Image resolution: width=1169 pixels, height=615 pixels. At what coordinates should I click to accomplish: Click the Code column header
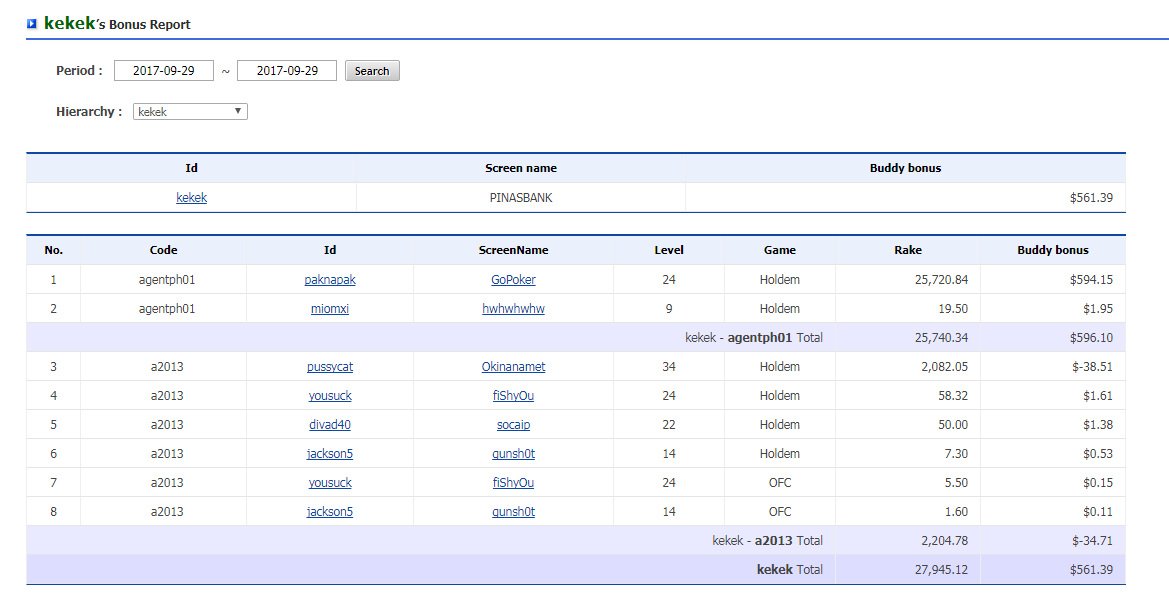point(163,250)
